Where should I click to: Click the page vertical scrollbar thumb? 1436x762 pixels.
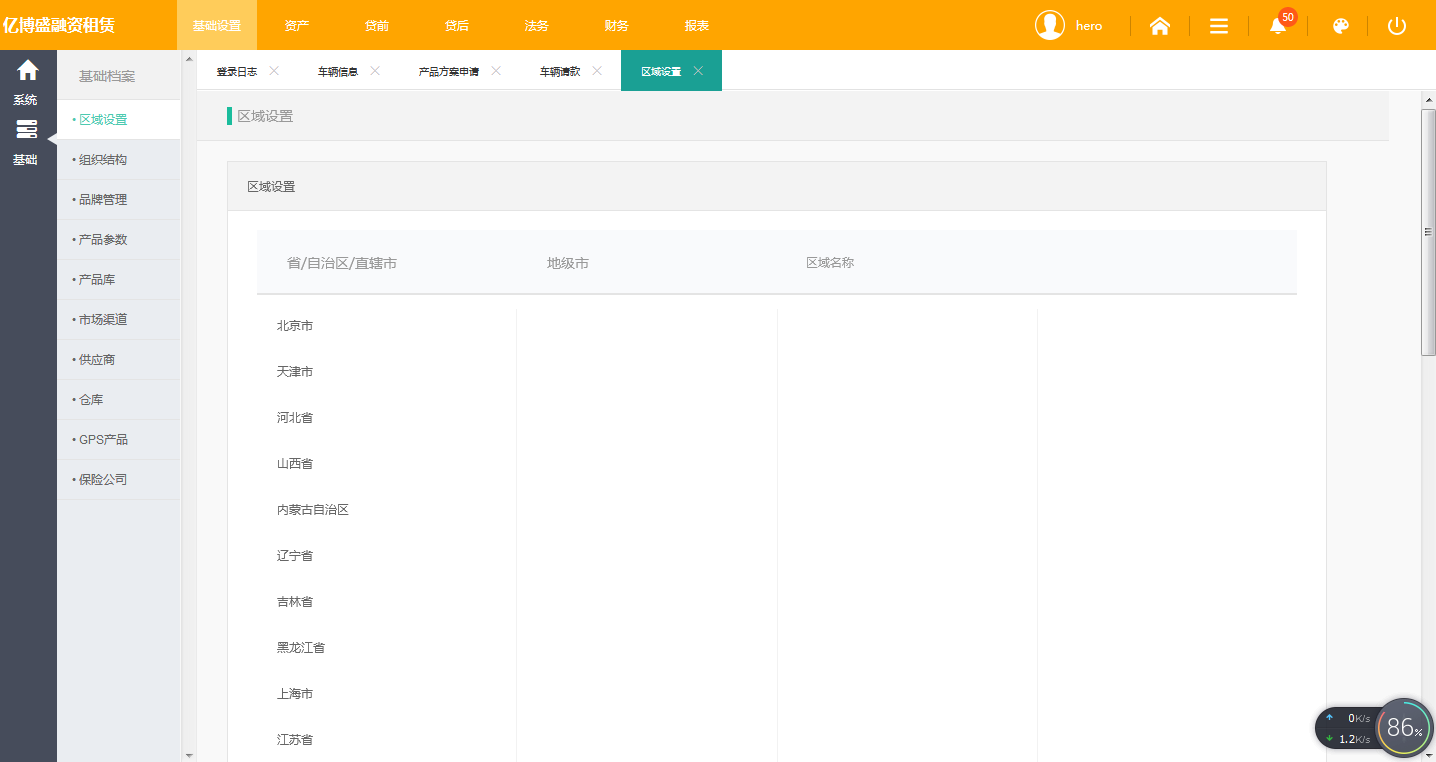point(1428,232)
